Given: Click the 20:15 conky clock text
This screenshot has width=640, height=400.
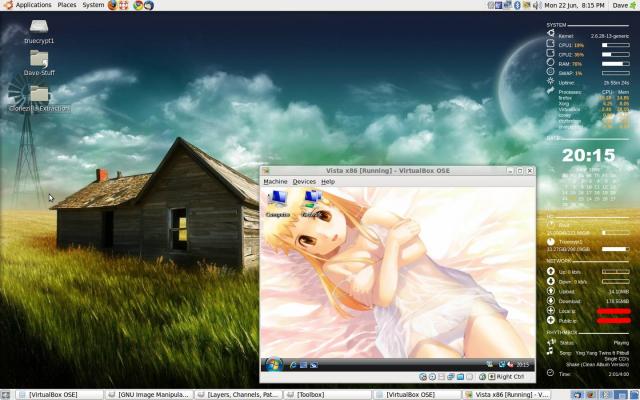Looking at the screenshot, I should coord(588,155).
